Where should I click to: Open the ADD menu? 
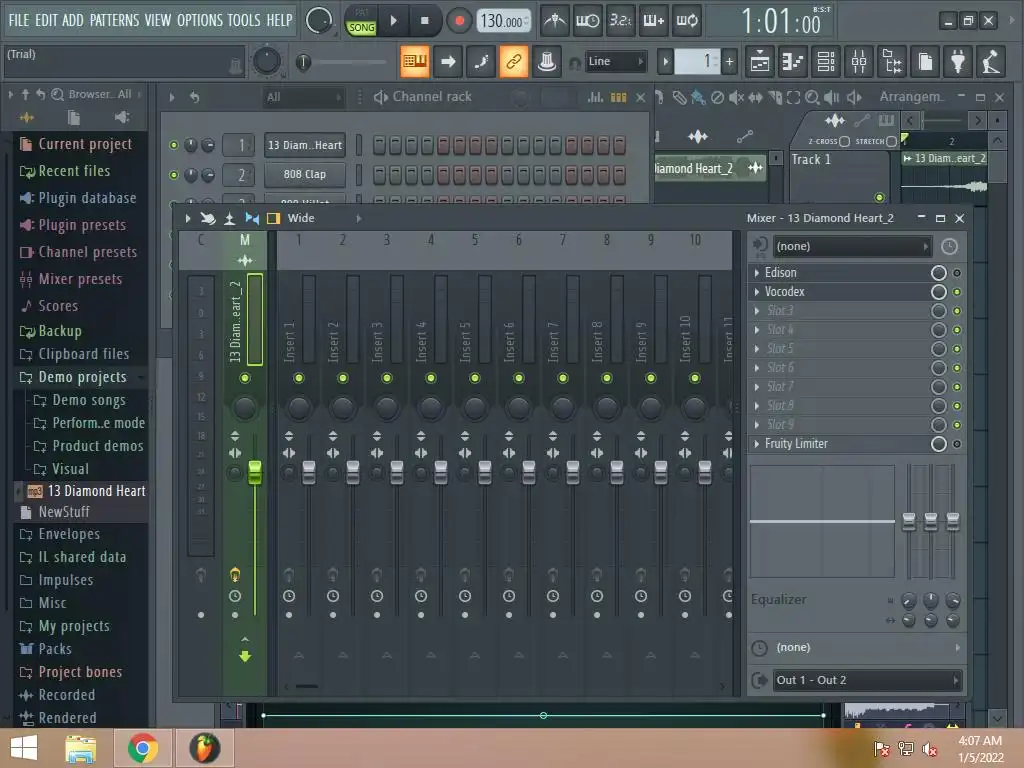pos(72,20)
